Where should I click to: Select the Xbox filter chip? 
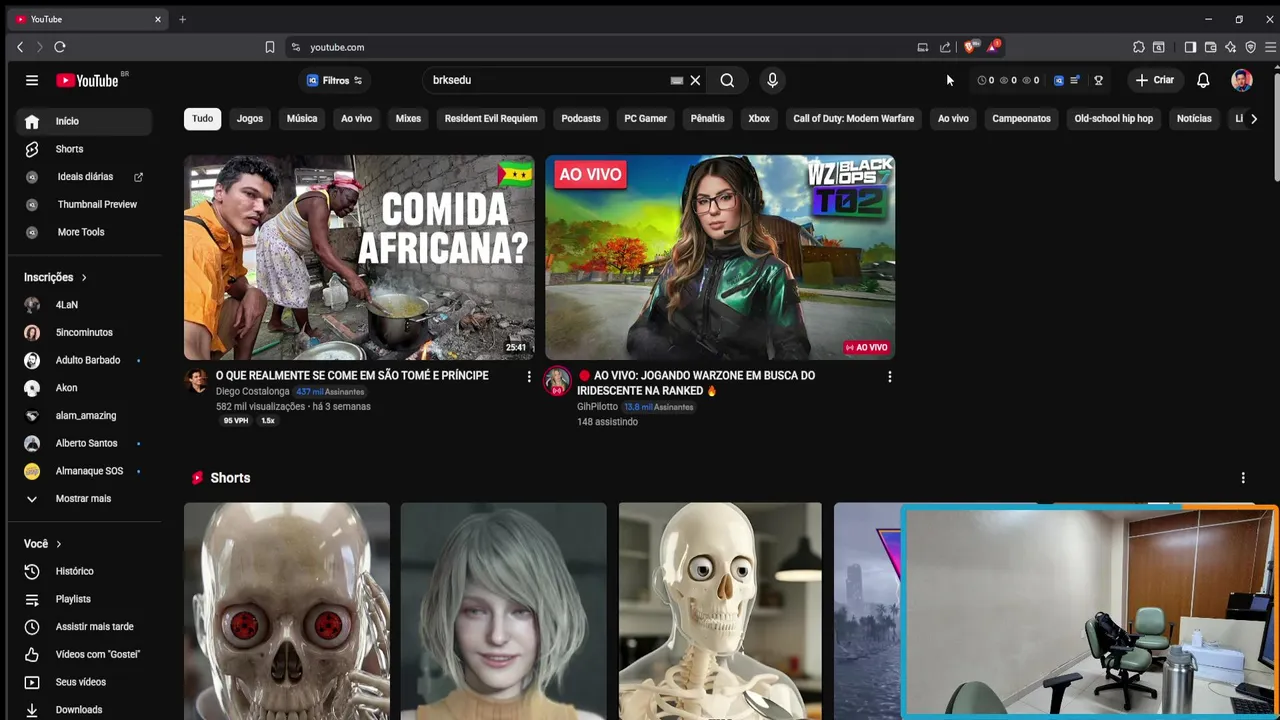click(x=759, y=118)
